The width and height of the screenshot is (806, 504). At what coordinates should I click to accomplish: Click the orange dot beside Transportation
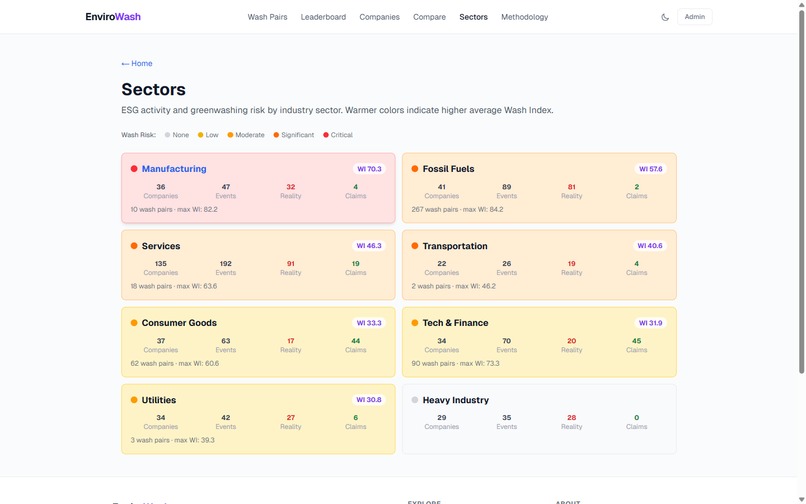(x=415, y=246)
